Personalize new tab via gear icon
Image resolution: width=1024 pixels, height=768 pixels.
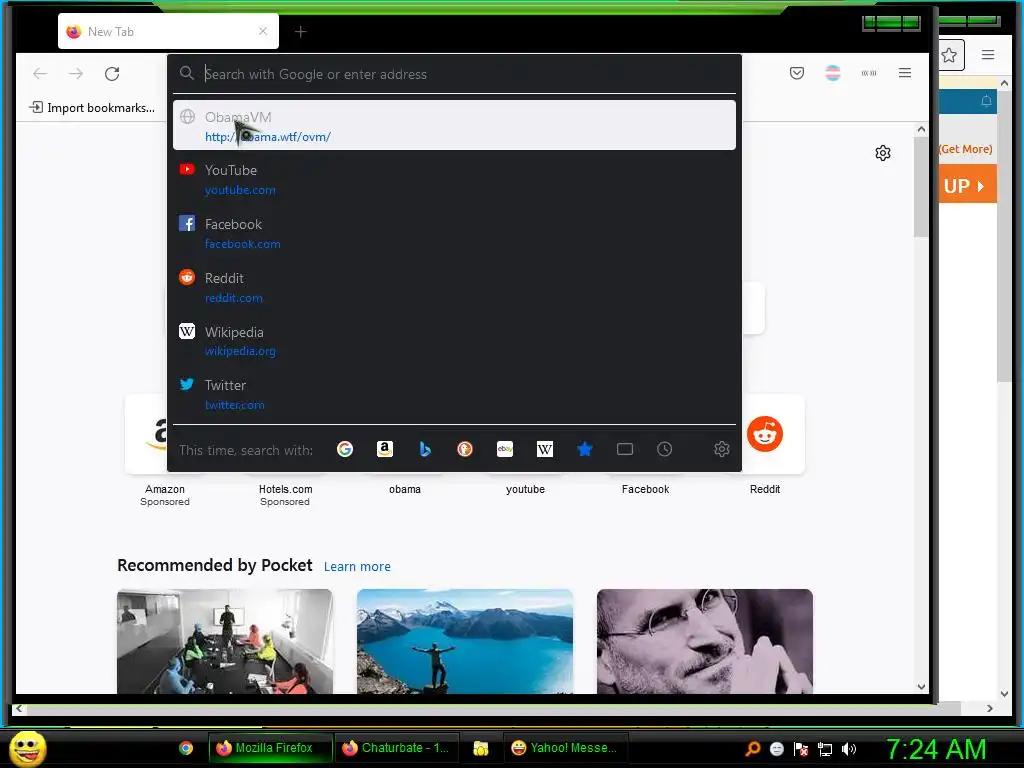883,153
